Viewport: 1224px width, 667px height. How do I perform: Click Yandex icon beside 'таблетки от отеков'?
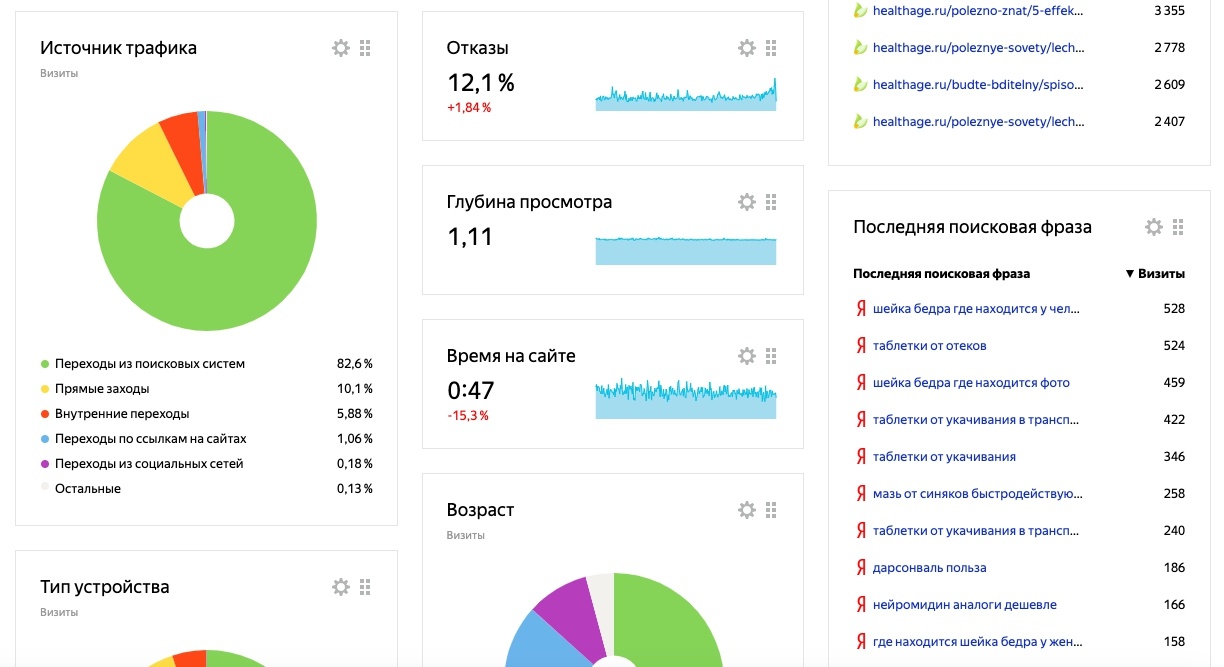click(x=860, y=346)
